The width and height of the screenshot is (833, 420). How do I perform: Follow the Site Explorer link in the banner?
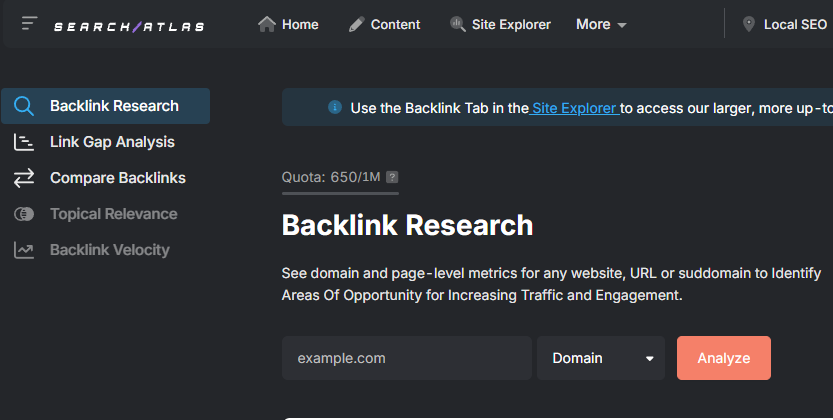574,108
